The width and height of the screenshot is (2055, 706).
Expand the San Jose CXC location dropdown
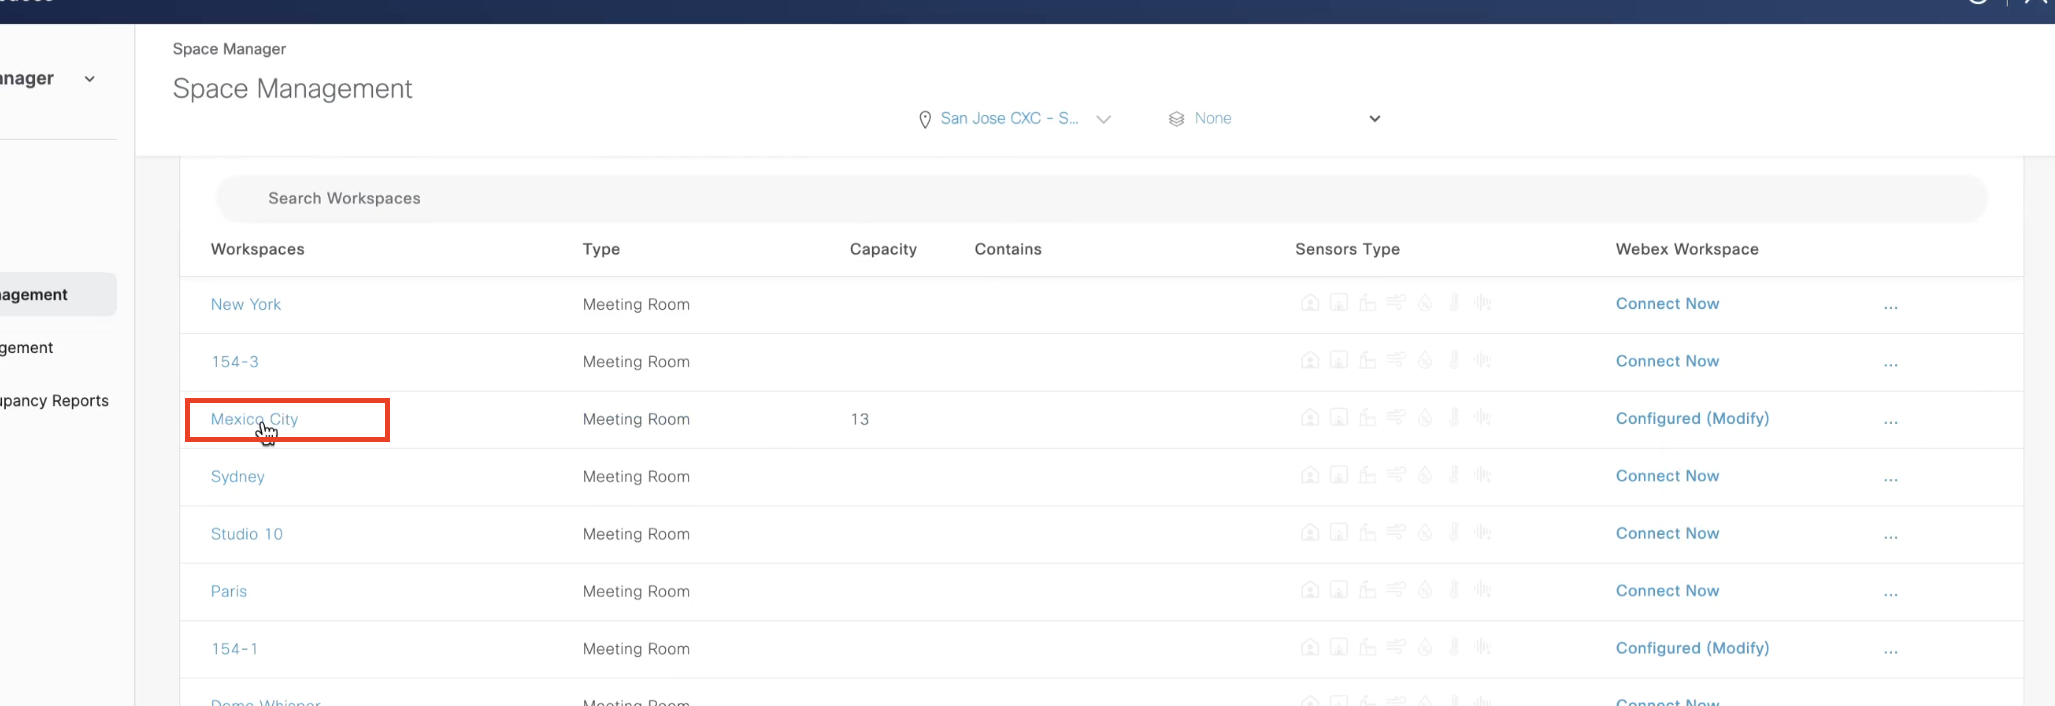point(1103,119)
